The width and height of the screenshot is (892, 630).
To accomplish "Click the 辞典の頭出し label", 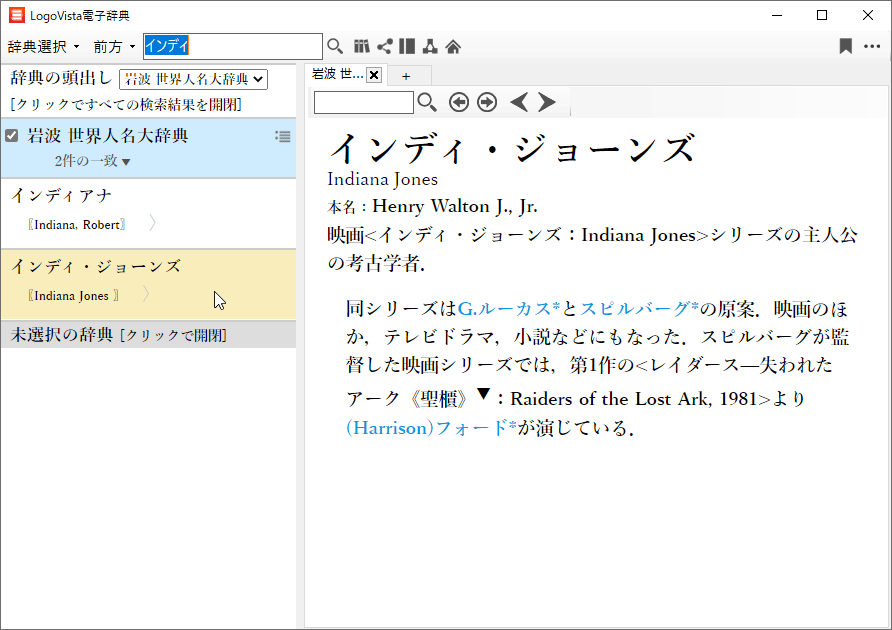I will [61, 78].
